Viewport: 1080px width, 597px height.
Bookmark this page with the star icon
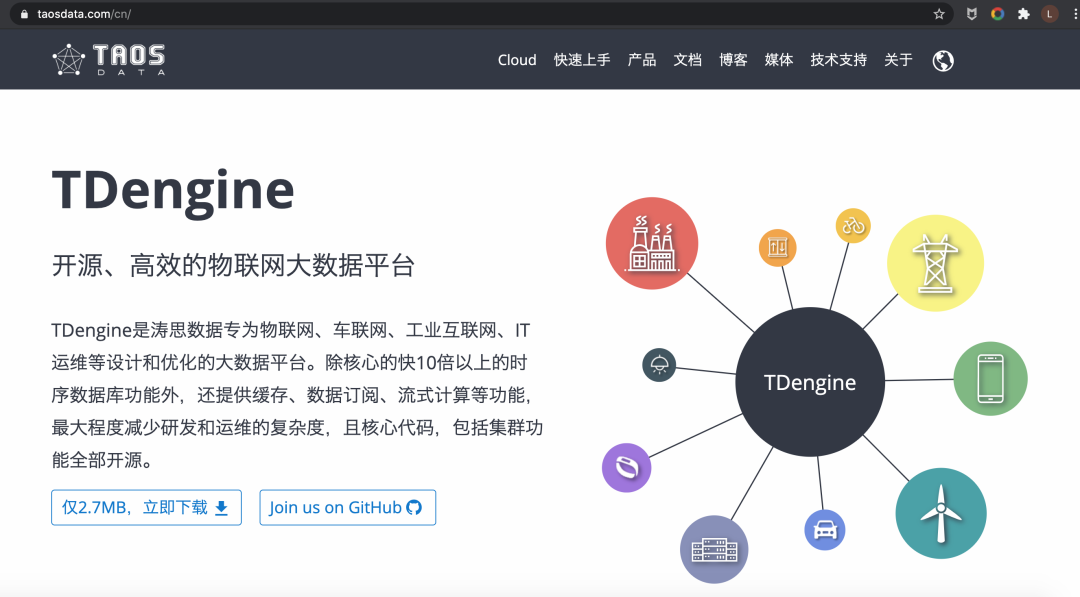tap(939, 14)
